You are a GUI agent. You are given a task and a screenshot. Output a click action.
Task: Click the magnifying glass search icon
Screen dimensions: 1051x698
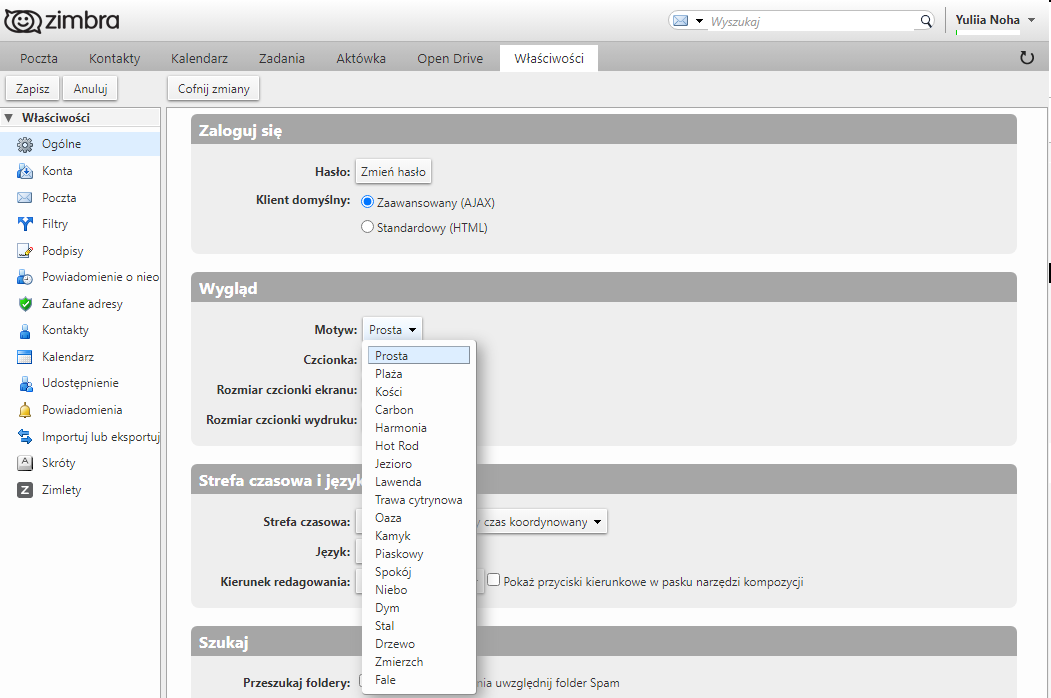click(925, 21)
